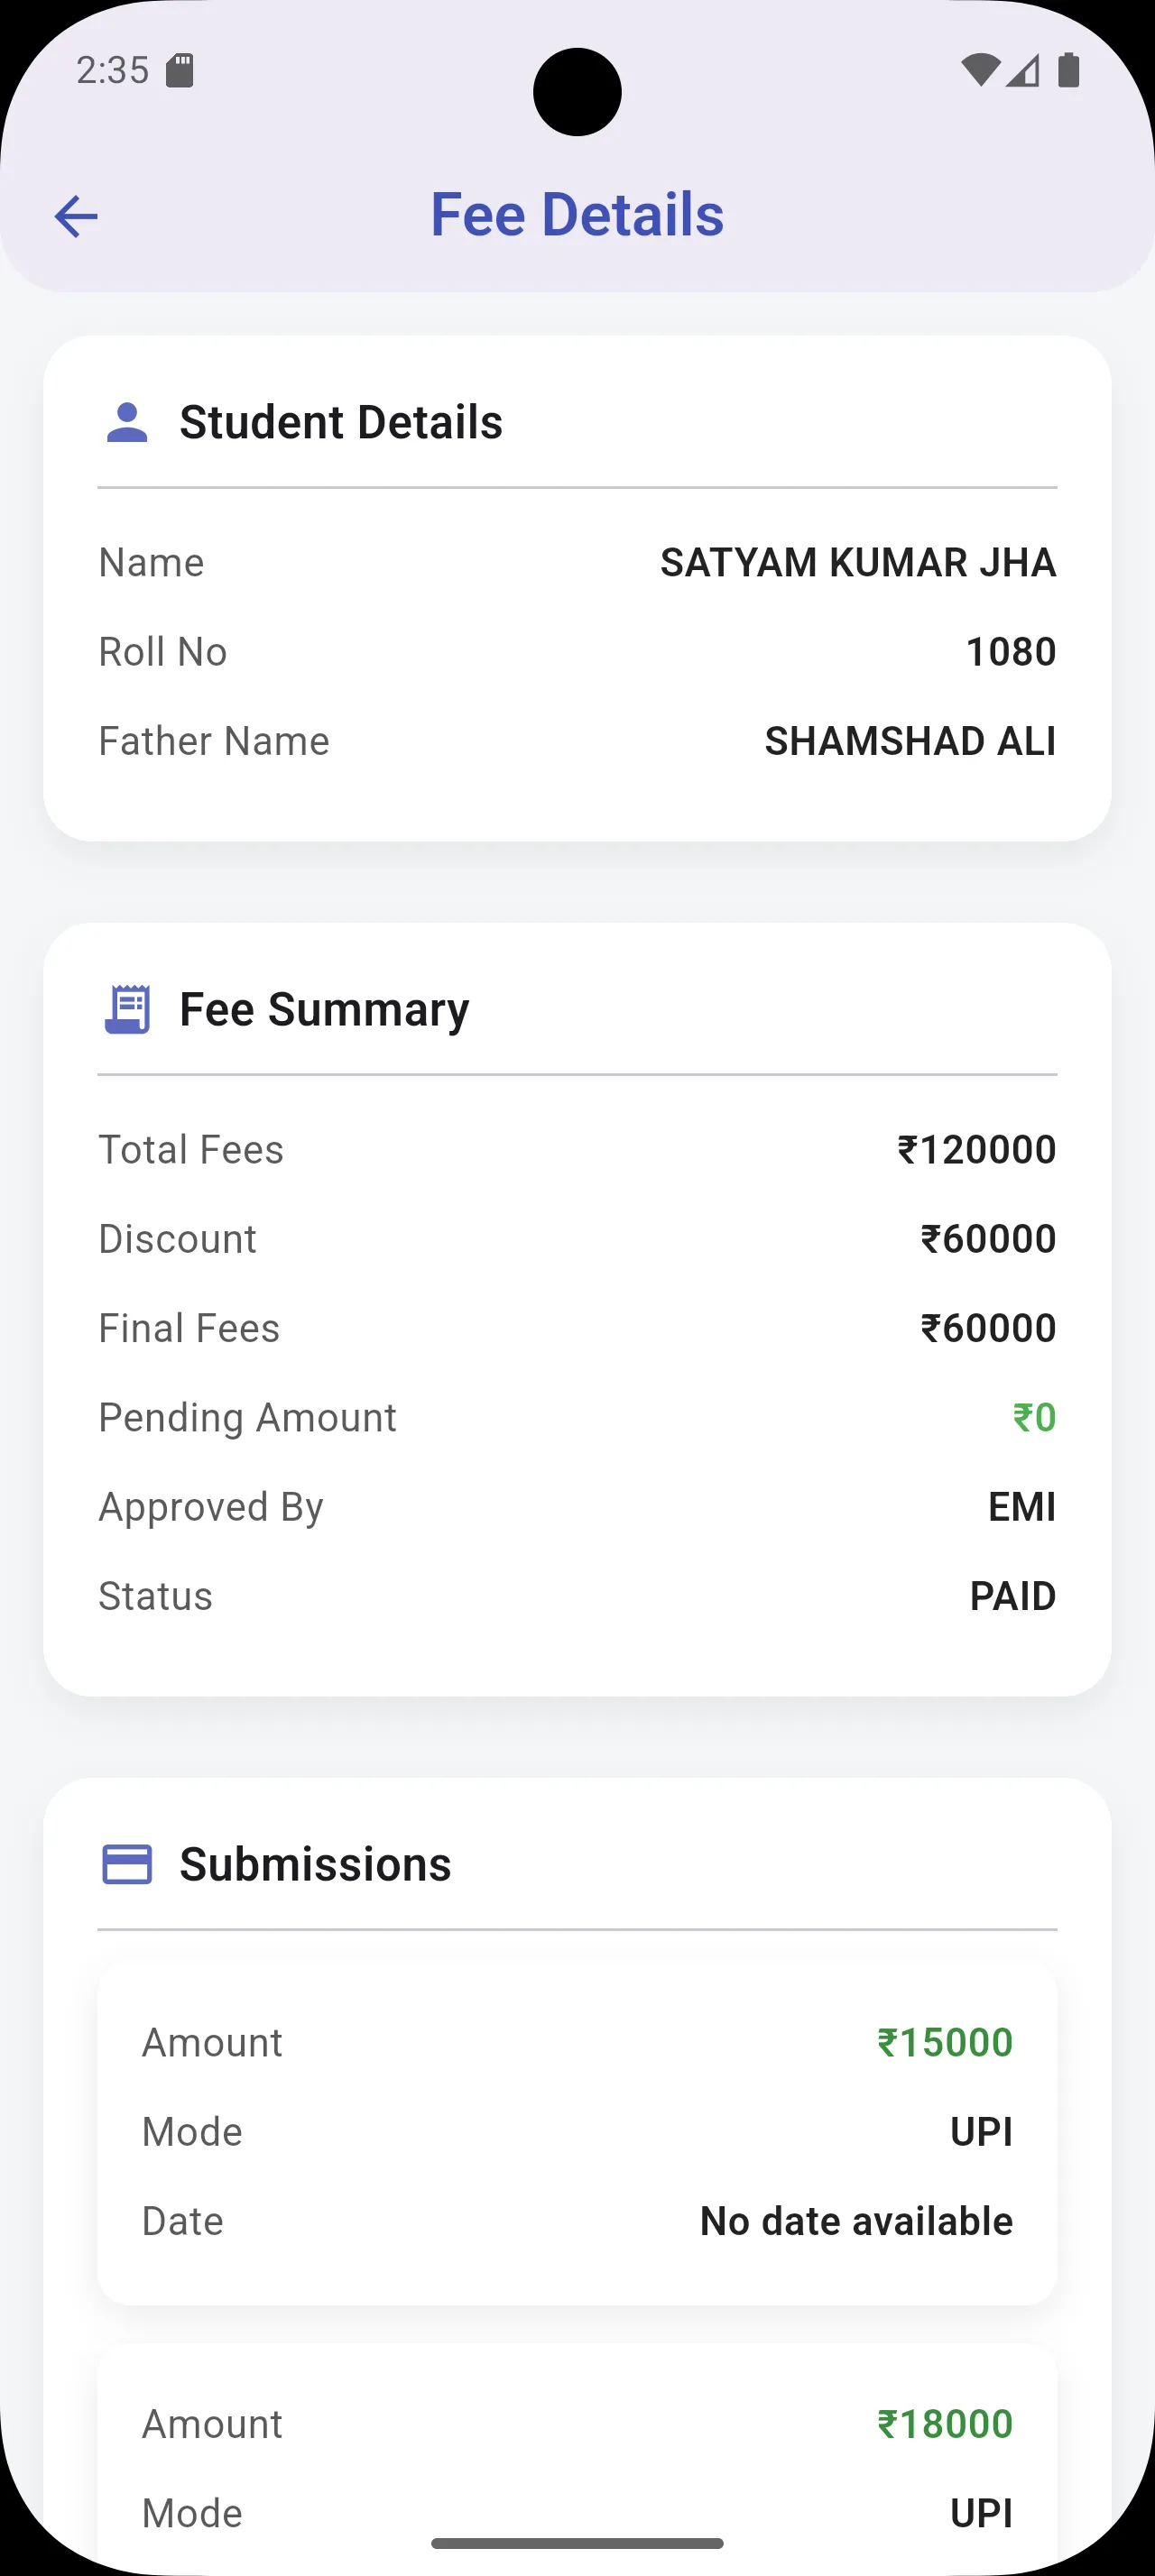The width and height of the screenshot is (1155, 2576).
Task: Tap the Total Fees ₹120000 value
Action: [x=977, y=1150]
